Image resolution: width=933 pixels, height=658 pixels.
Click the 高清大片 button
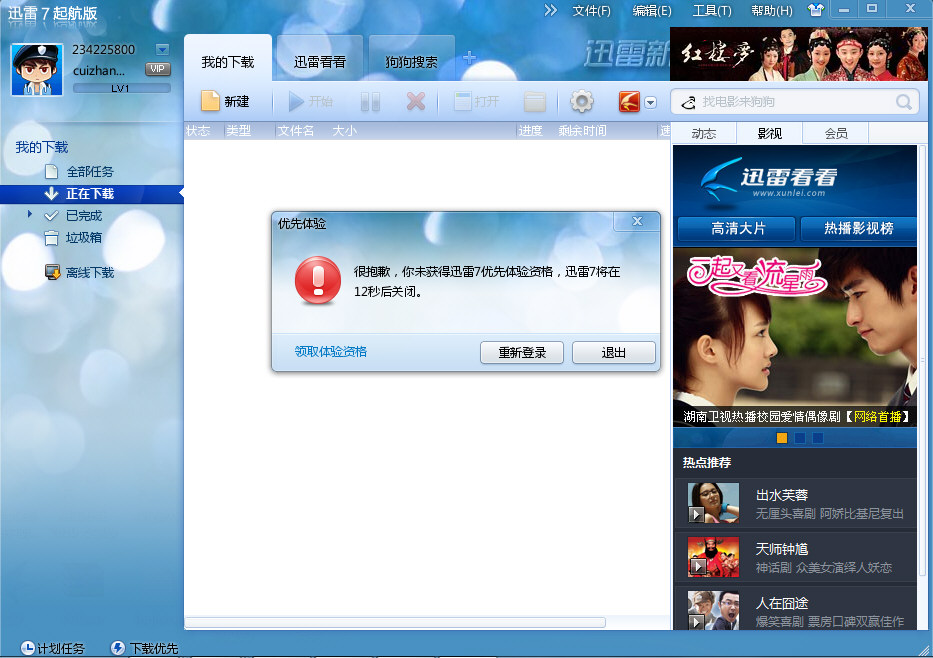click(x=737, y=228)
